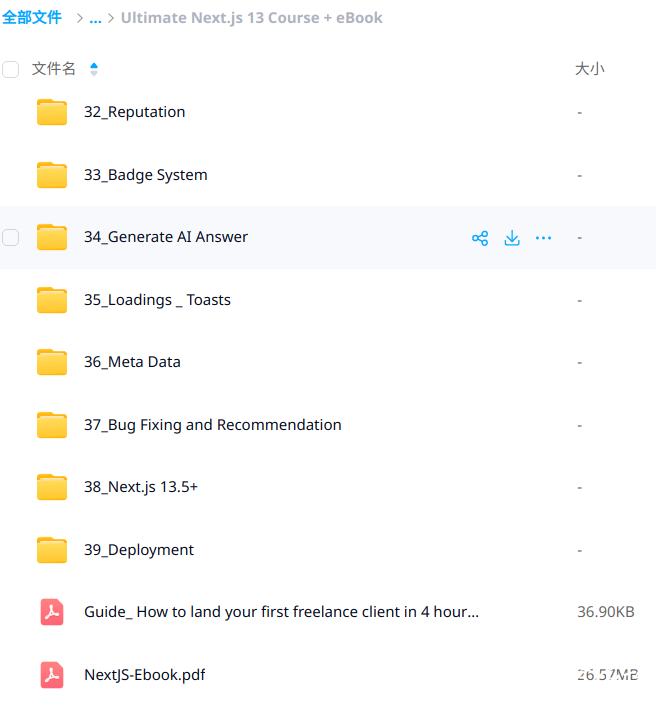Click Ultimate Next.js 13 Course + eBook breadcrumb
The height and width of the screenshot is (703, 656).
252,18
